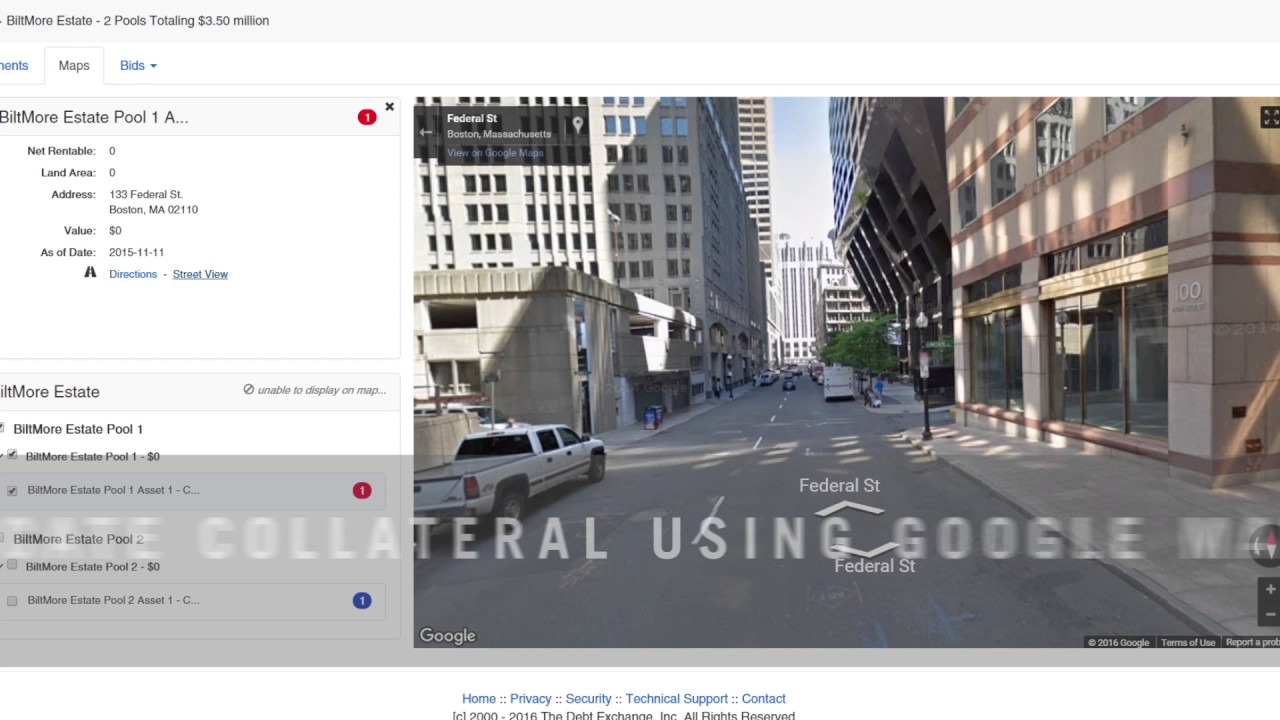1280x720 pixels.
Task: Check BiltMore Estate Pool 2 Asset 1 checkbox
Action: tap(12, 600)
